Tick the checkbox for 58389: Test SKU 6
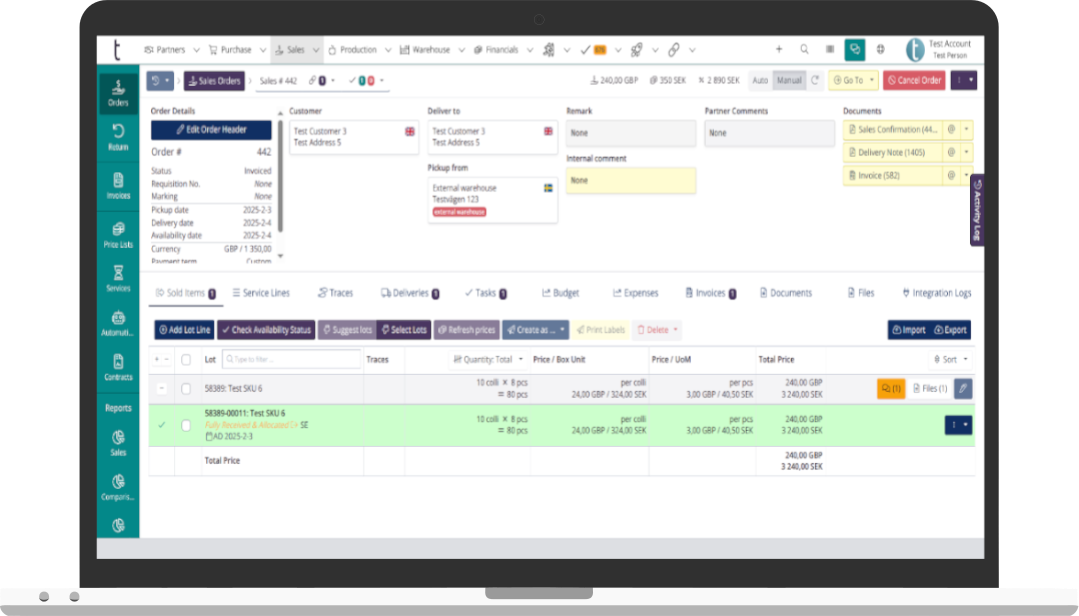 pyautogui.click(x=186, y=388)
